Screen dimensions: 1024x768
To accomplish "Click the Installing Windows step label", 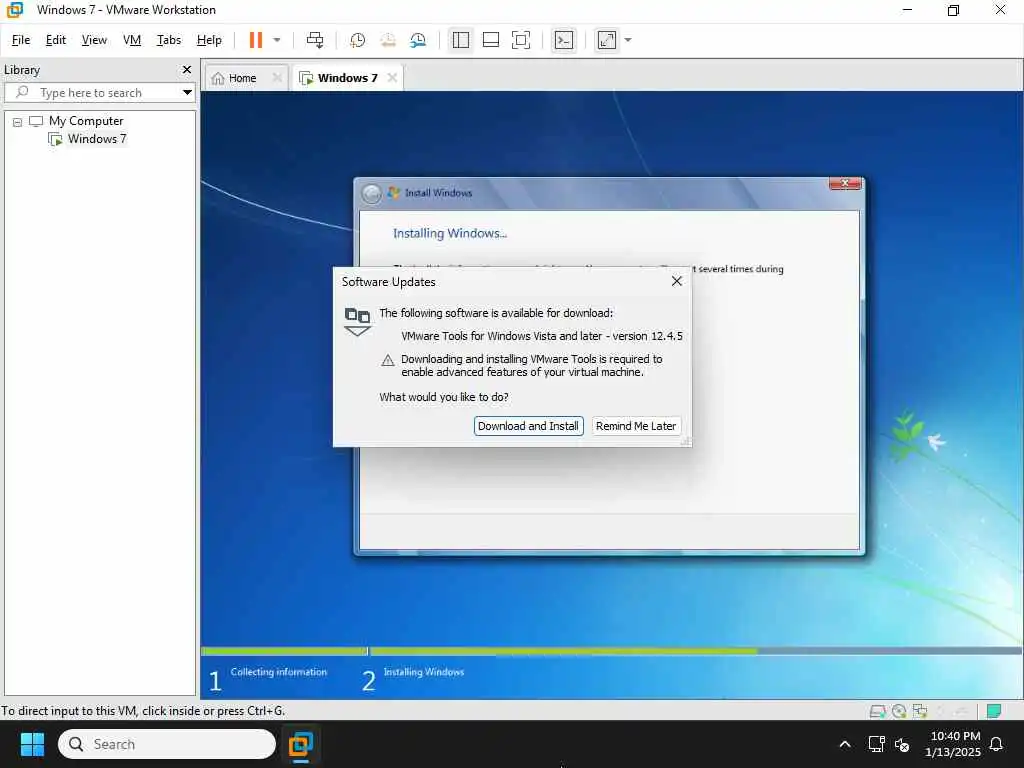I will click(424, 671).
